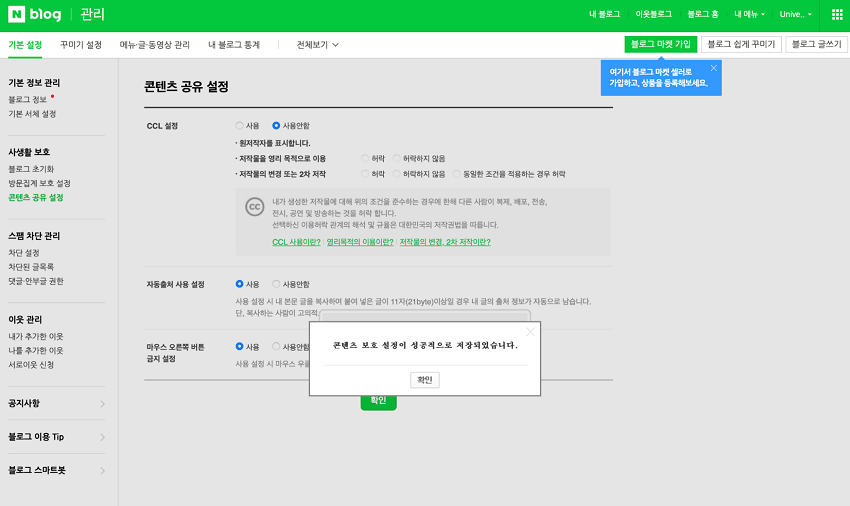Close the blue blog market tooltip
Screen dimensions: 850x506
(x=713, y=68)
